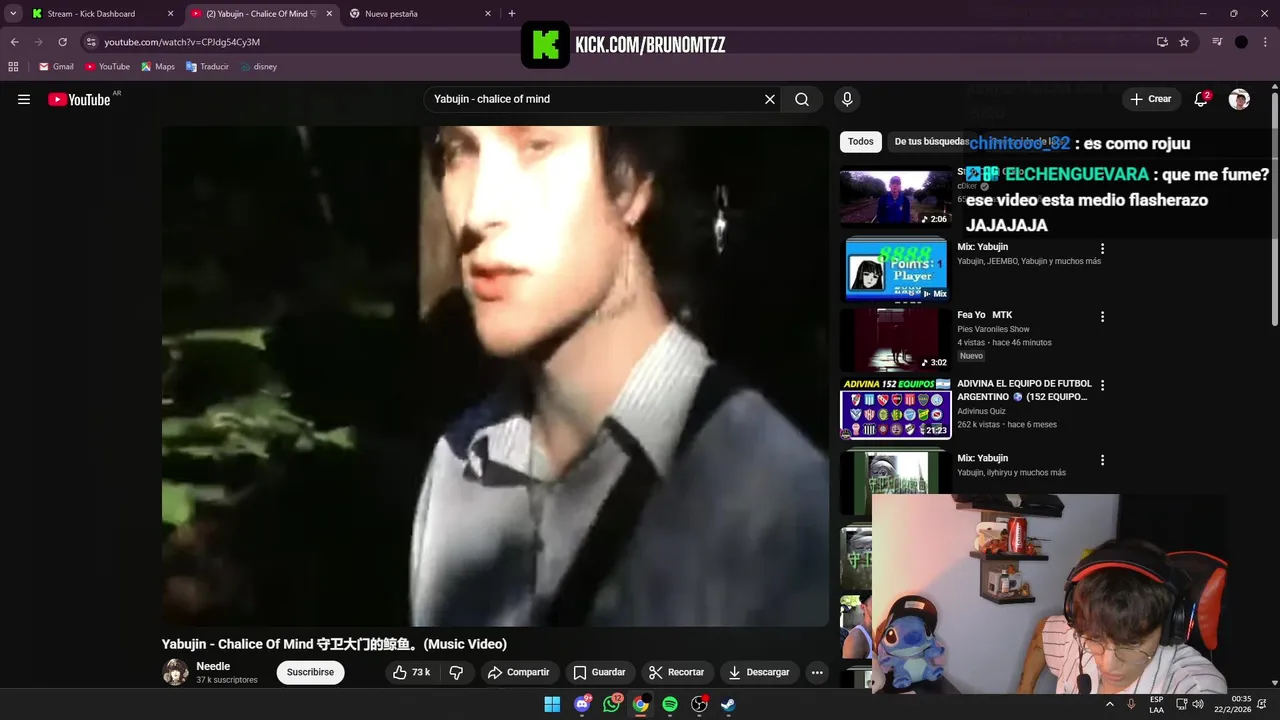Viewport: 1280px width, 720px height.
Task: Open Discord from the taskbar
Action: point(582,704)
